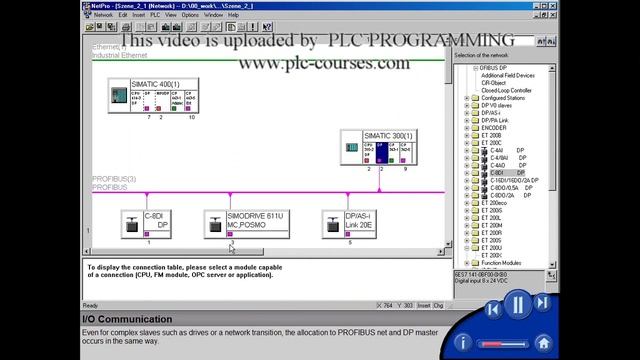
Task: Click the catalog scrollbar up arrow
Action: tap(552, 68)
